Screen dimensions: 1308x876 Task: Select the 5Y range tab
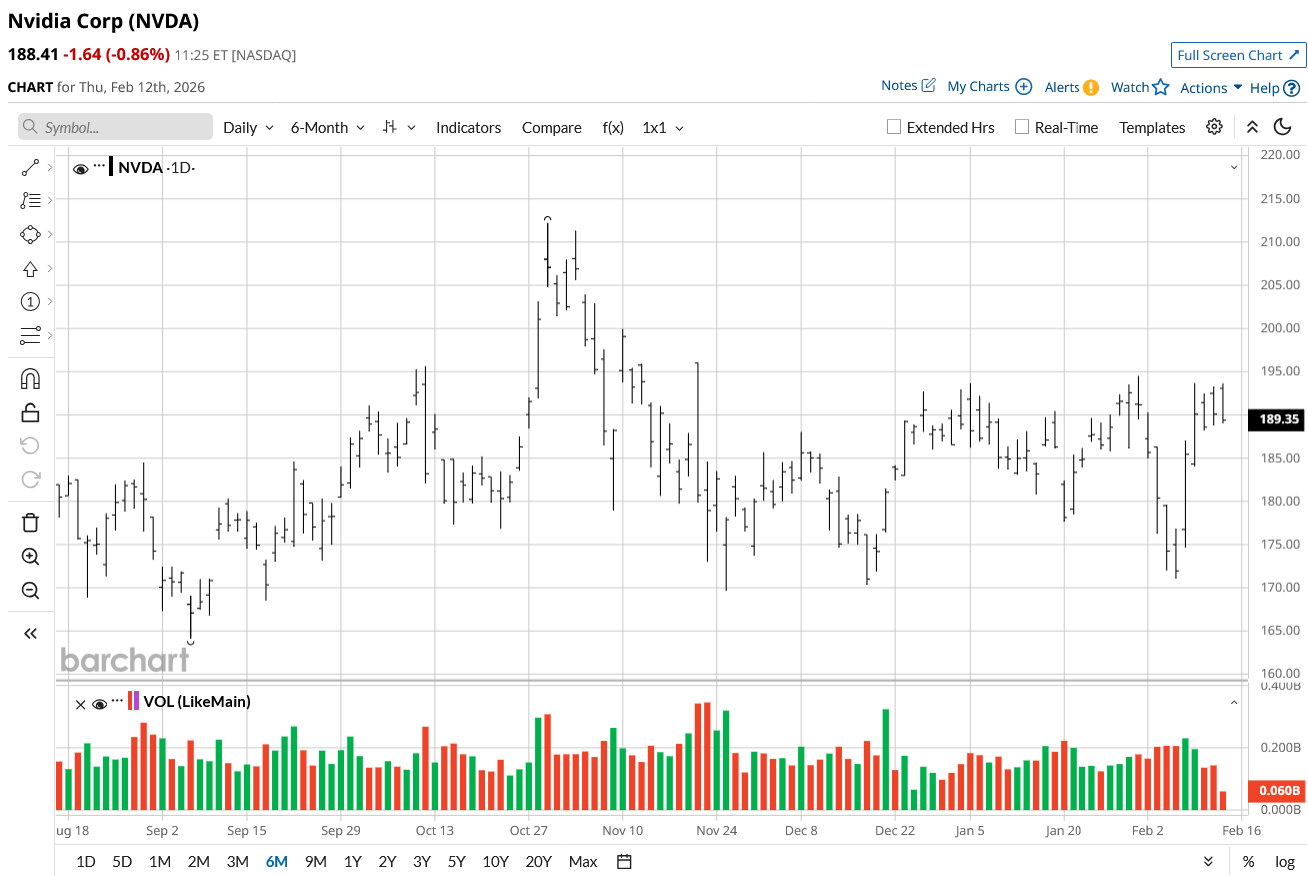(x=456, y=862)
